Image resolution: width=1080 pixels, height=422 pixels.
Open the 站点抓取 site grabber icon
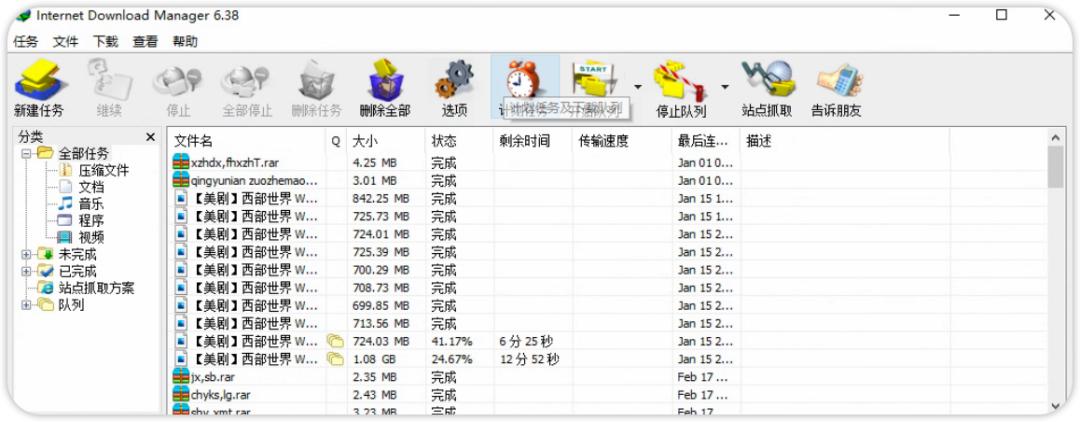click(767, 78)
